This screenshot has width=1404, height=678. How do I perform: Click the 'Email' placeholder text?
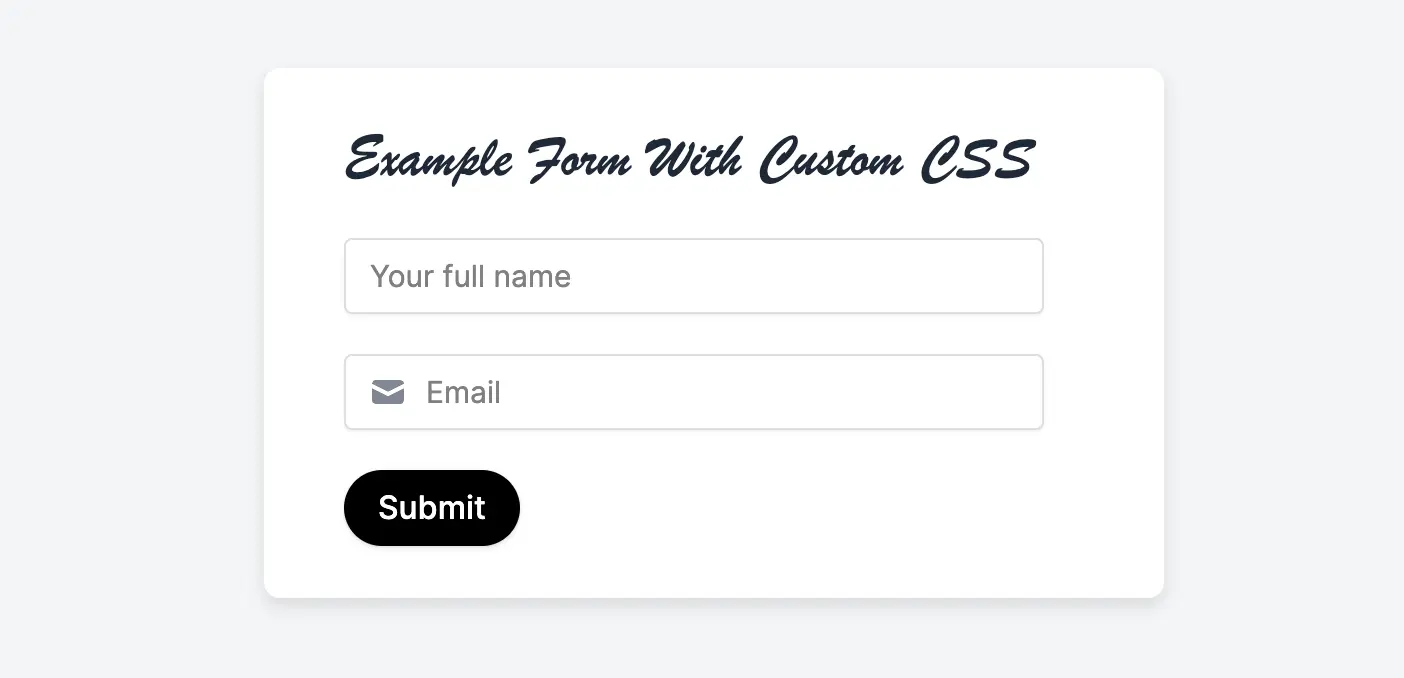(x=463, y=392)
